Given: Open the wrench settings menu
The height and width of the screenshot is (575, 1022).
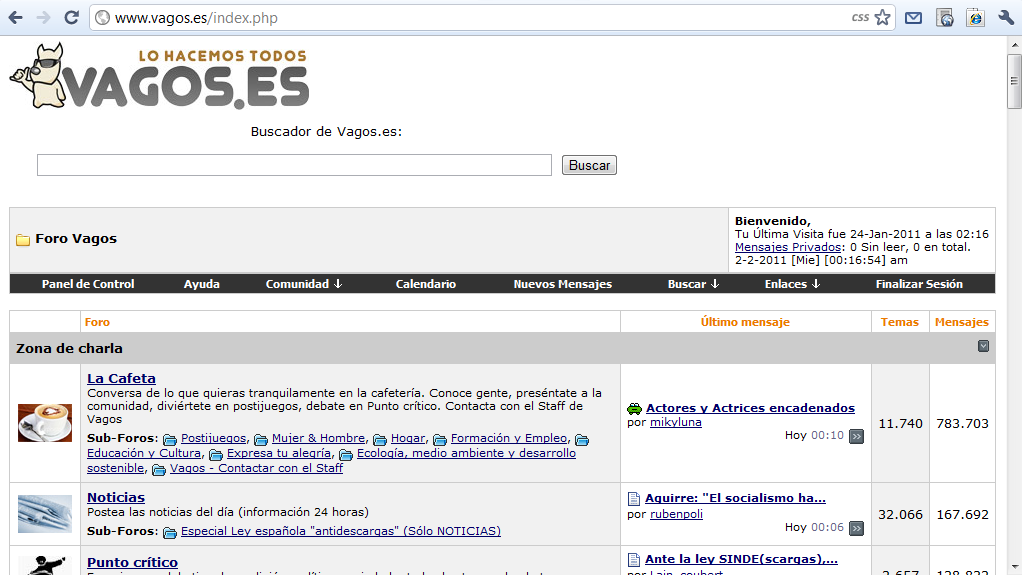Looking at the screenshot, I should click(1006, 18).
